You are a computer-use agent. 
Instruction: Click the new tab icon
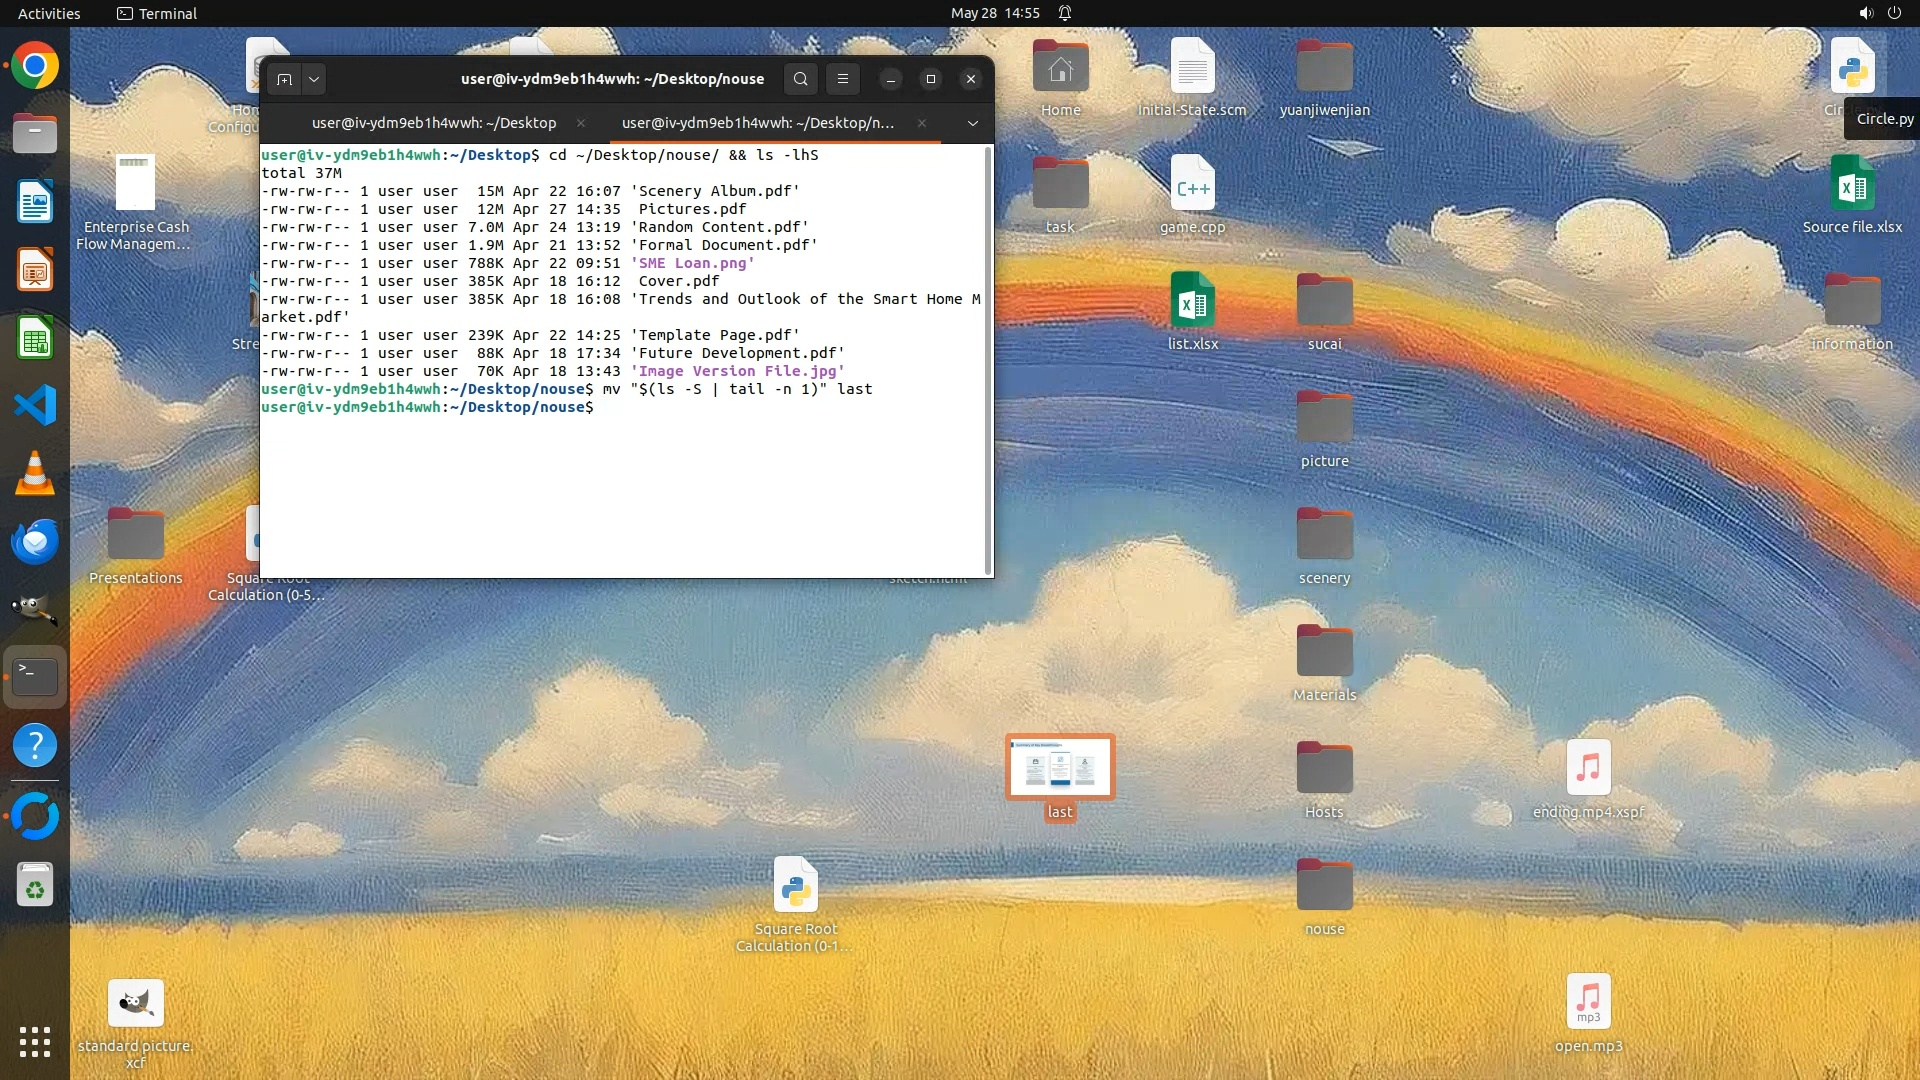285,79
